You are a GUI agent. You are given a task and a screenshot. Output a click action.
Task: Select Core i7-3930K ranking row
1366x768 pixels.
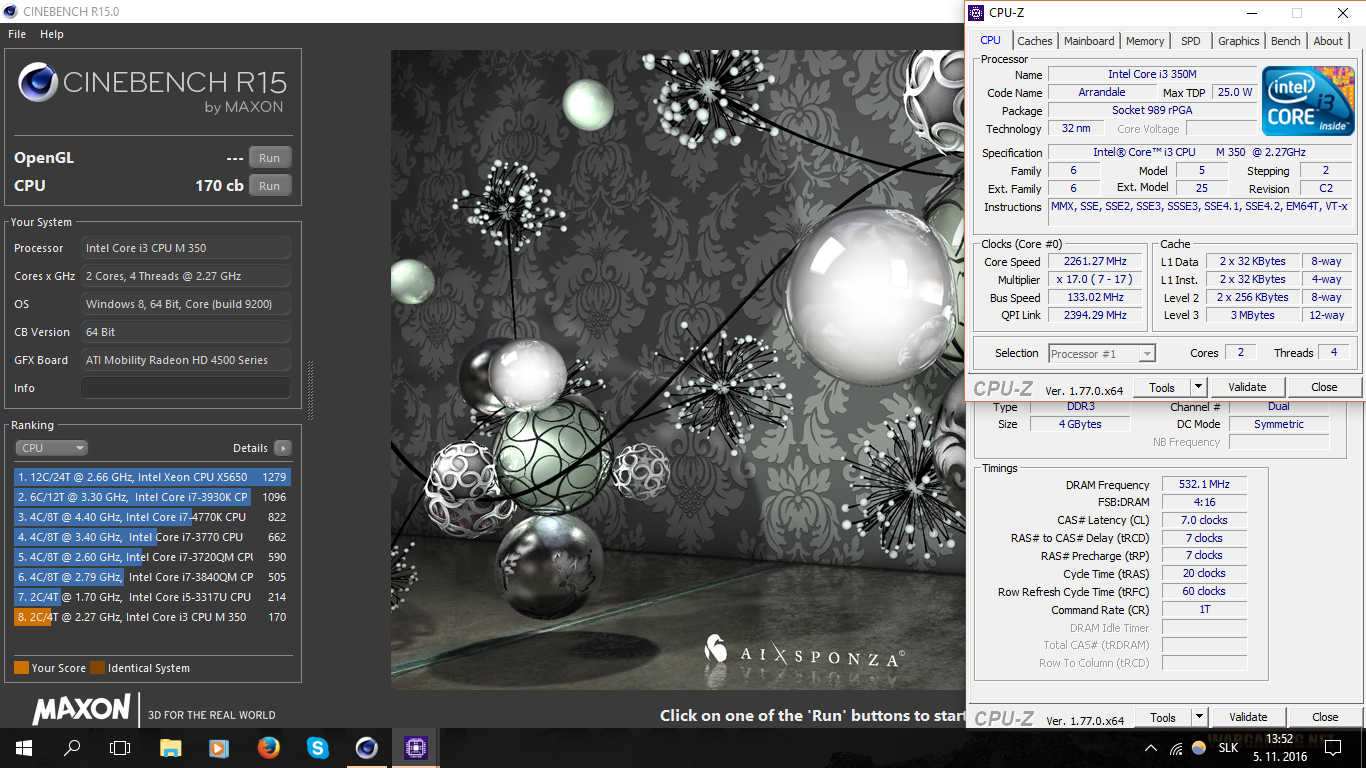coord(152,497)
